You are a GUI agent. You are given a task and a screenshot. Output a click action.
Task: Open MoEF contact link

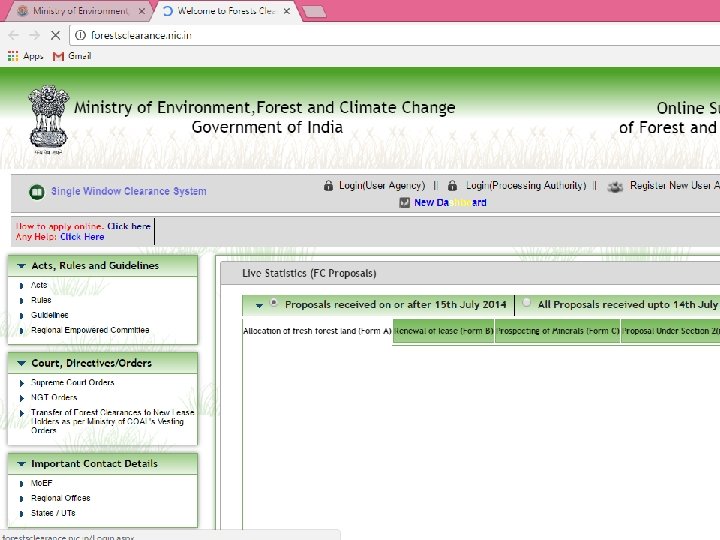tap(41, 483)
